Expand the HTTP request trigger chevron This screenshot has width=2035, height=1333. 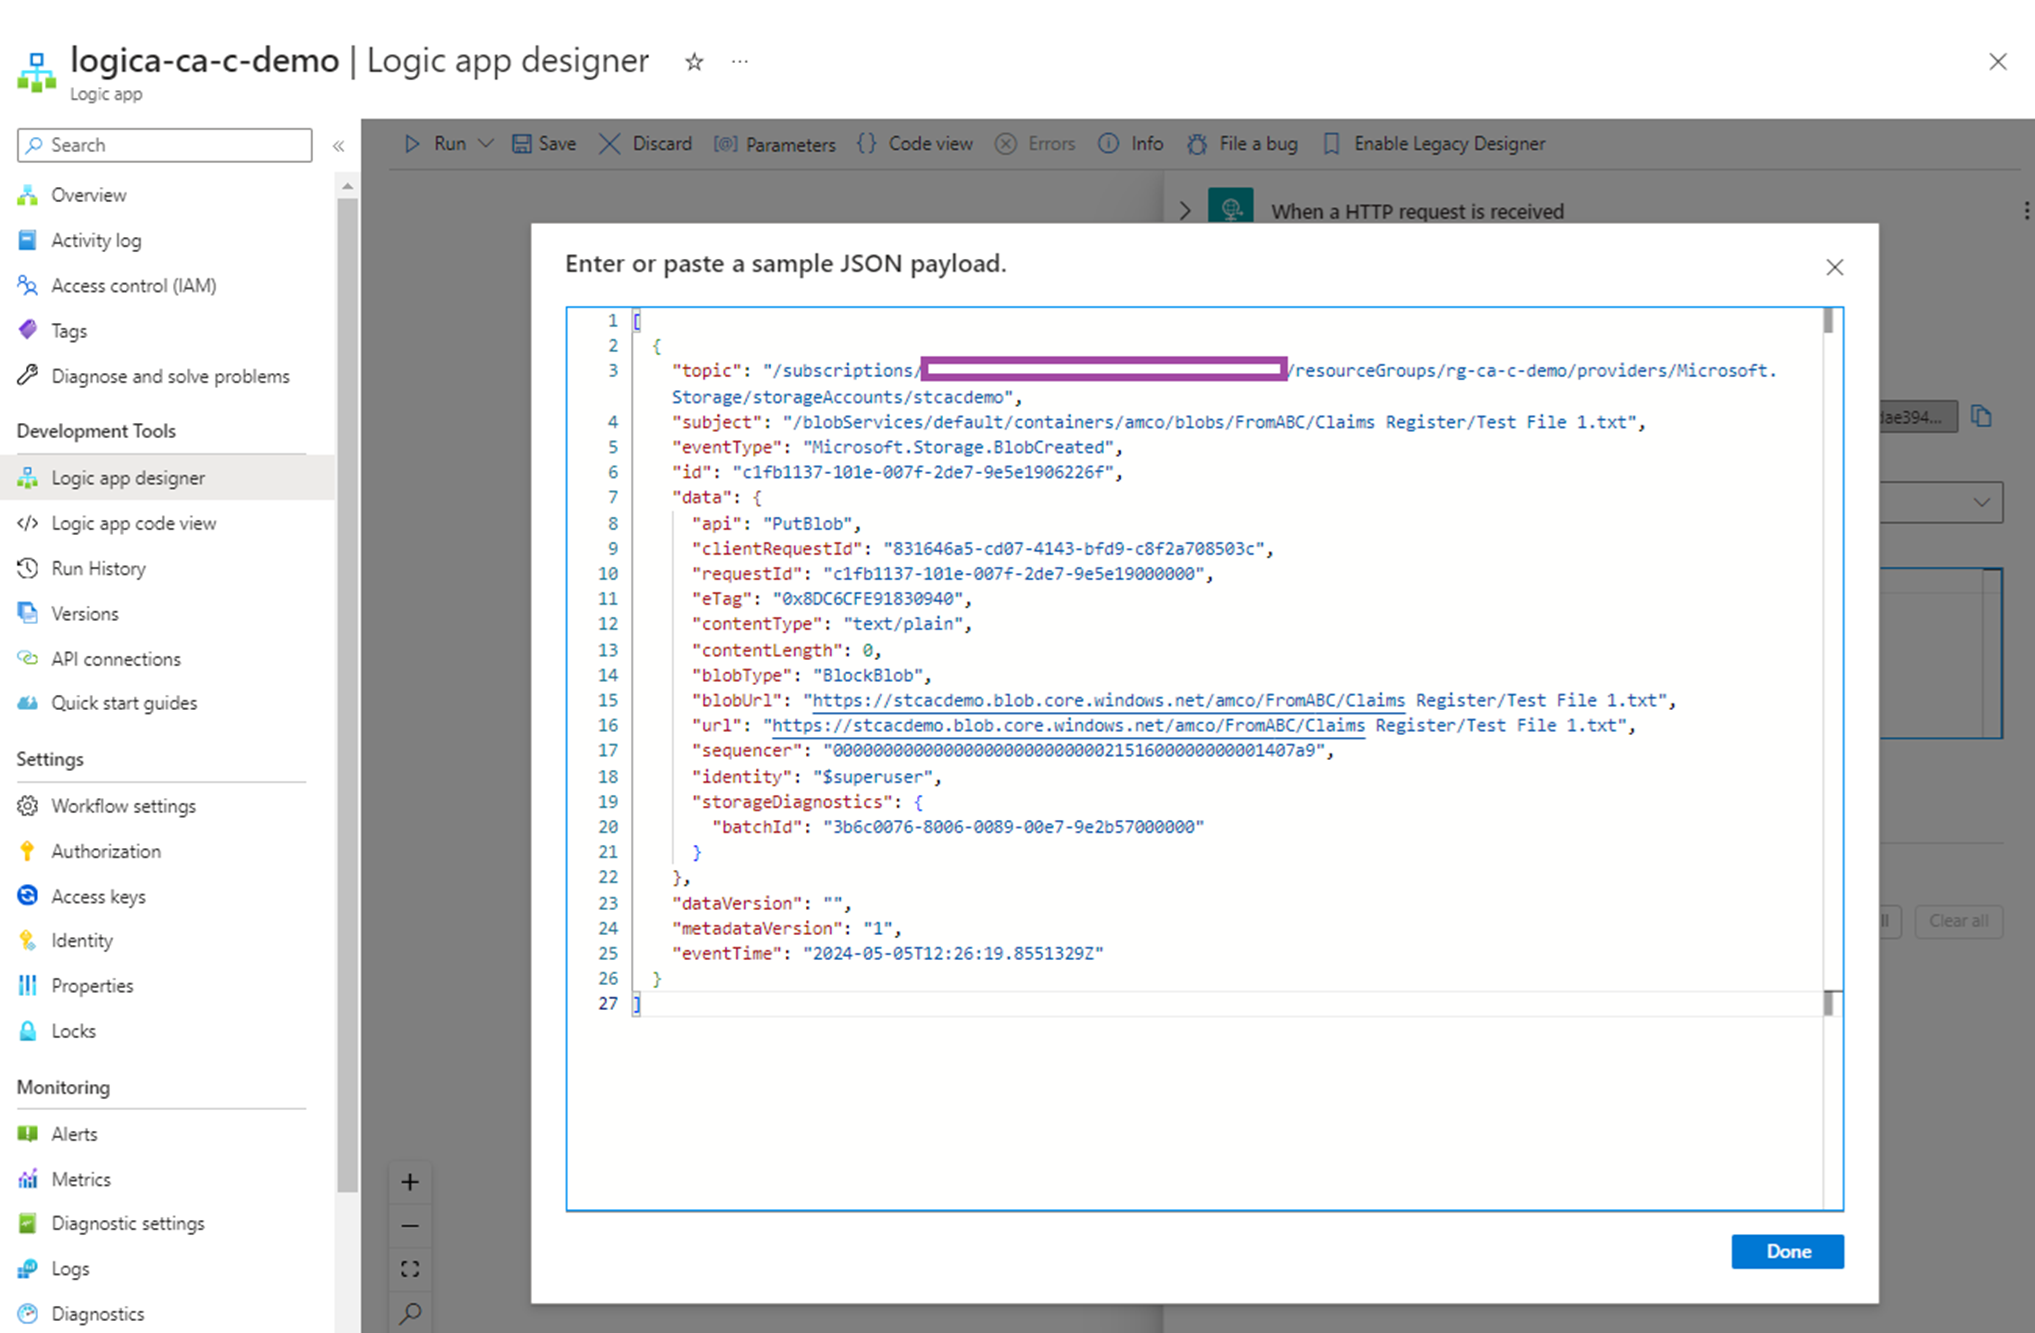(1185, 211)
